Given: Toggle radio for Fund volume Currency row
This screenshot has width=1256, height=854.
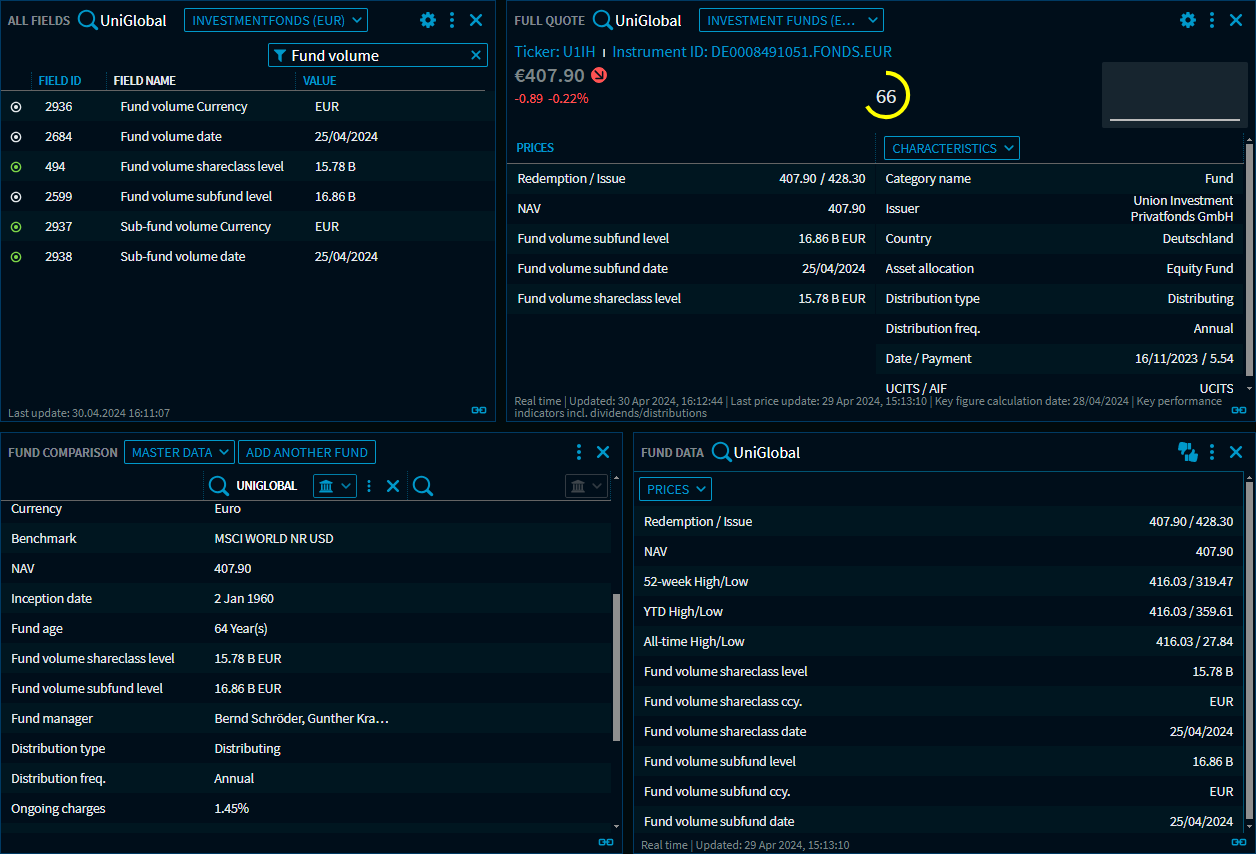Looking at the screenshot, I should pos(16,107).
